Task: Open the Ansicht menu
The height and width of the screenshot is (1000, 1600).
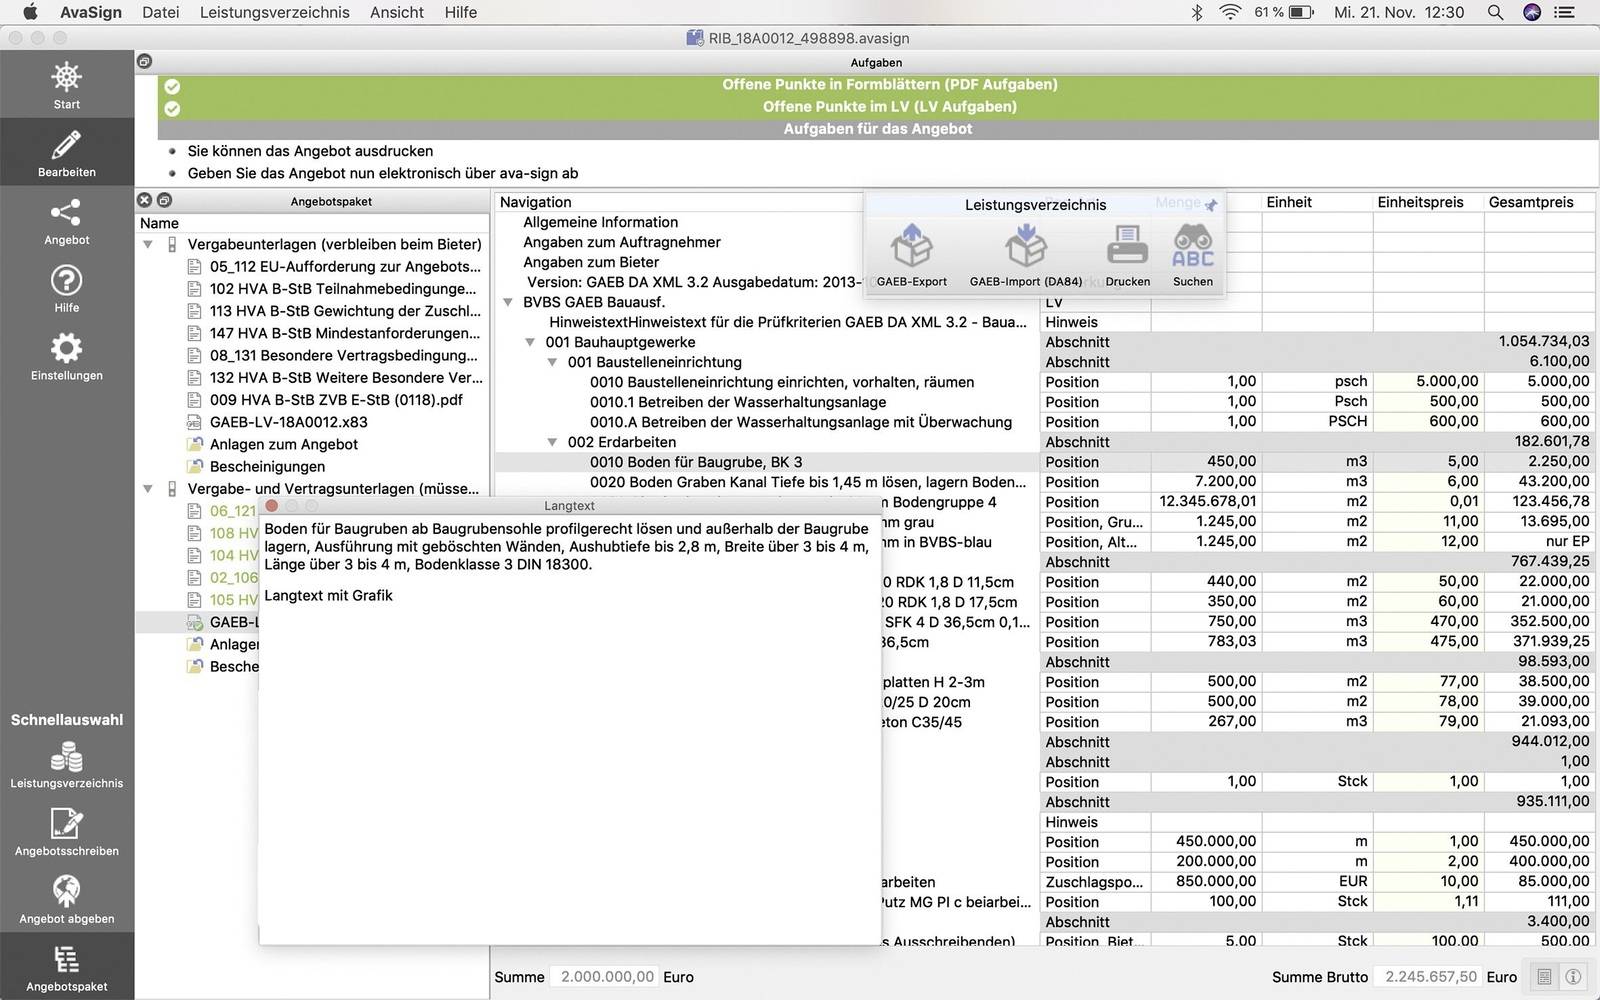Action: (396, 12)
